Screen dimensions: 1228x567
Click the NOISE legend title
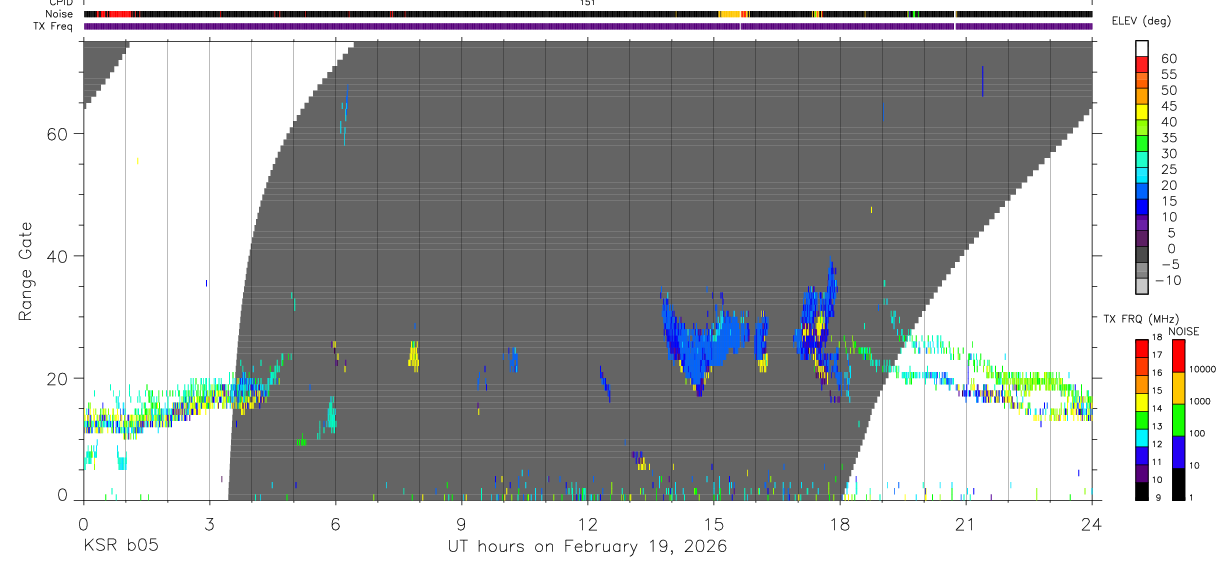pos(1183,332)
